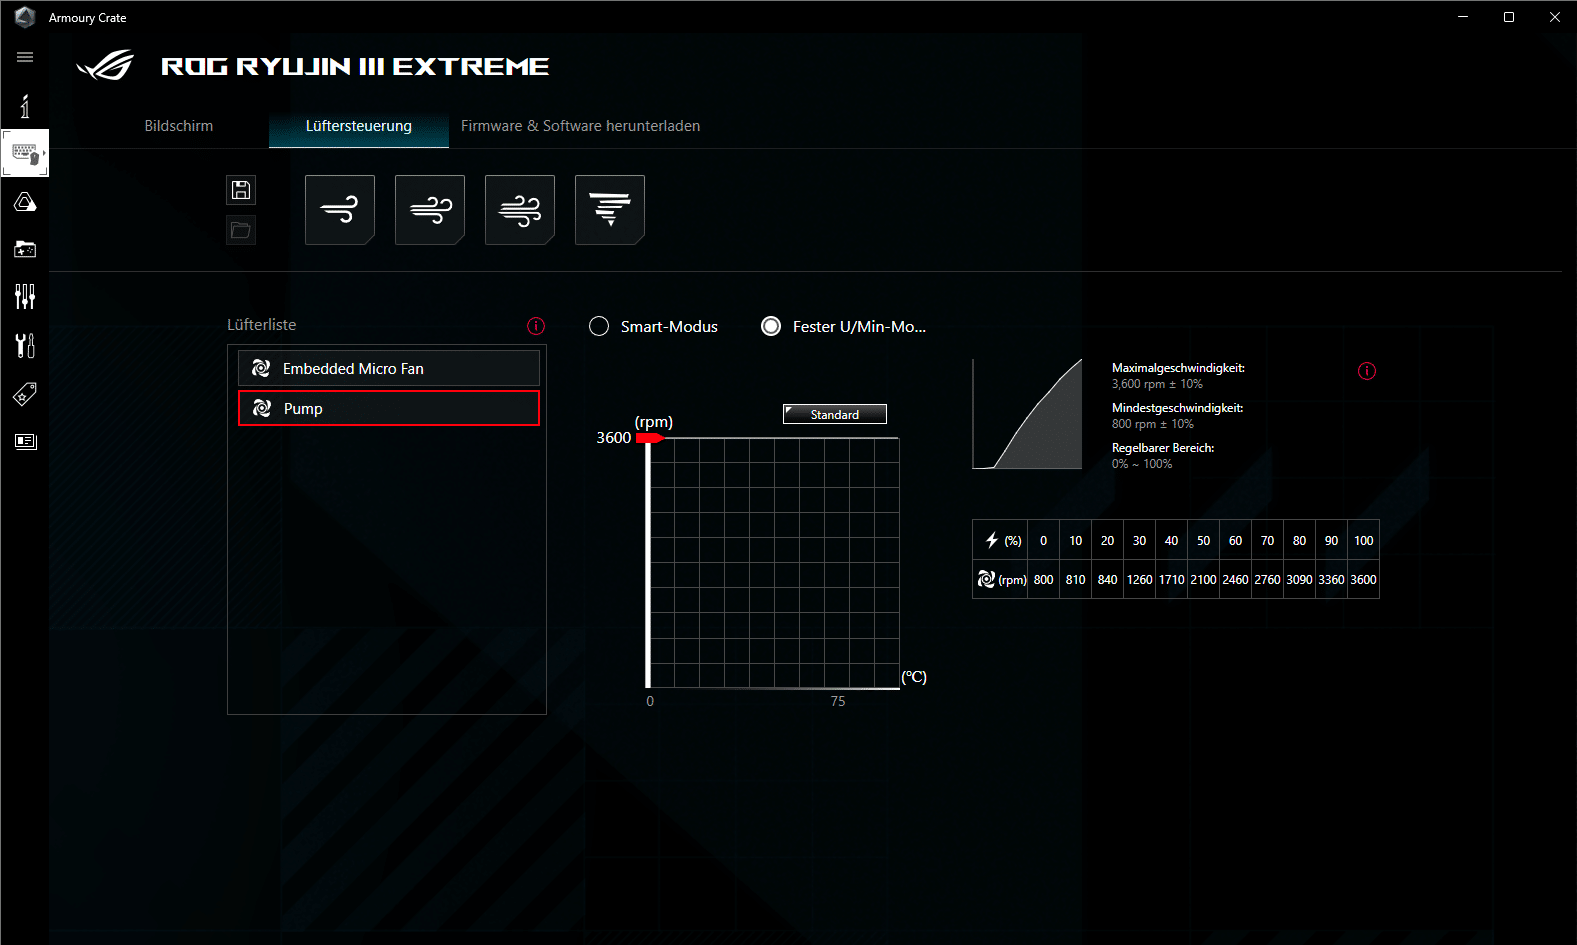This screenshot has height=945, width=1577.
Task: Enable Smart-Modus radio button
Action: point(599,327)
